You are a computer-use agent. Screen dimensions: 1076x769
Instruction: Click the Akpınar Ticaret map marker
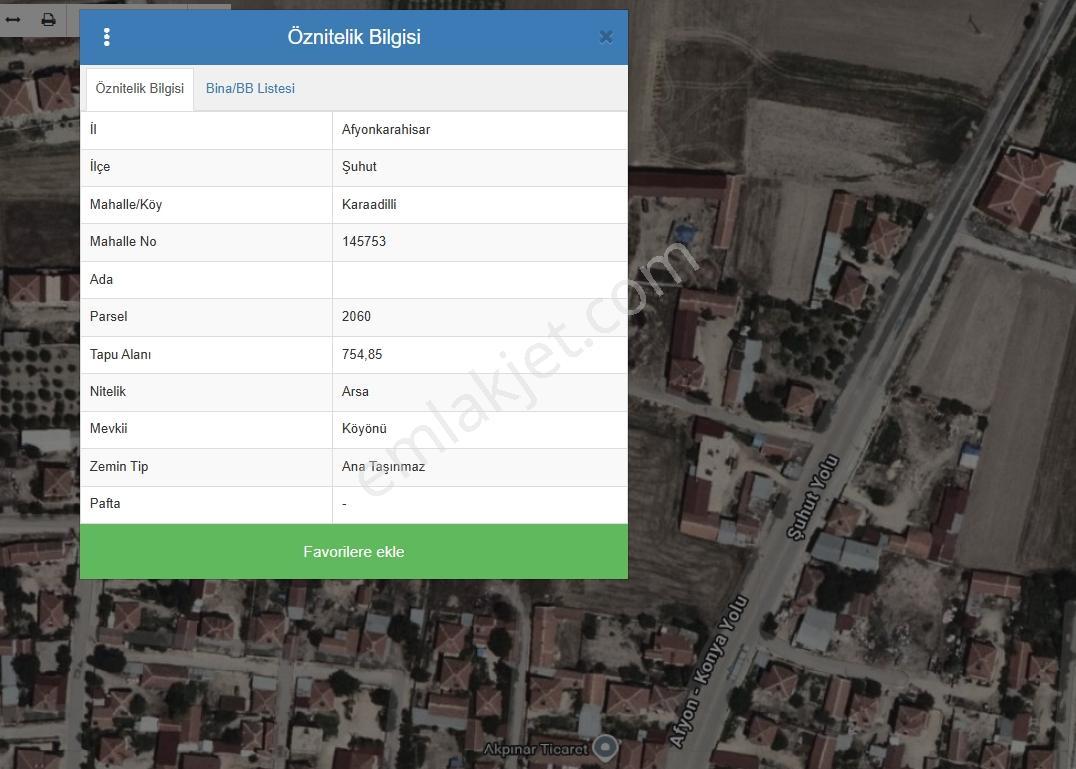tap(605, 747)
